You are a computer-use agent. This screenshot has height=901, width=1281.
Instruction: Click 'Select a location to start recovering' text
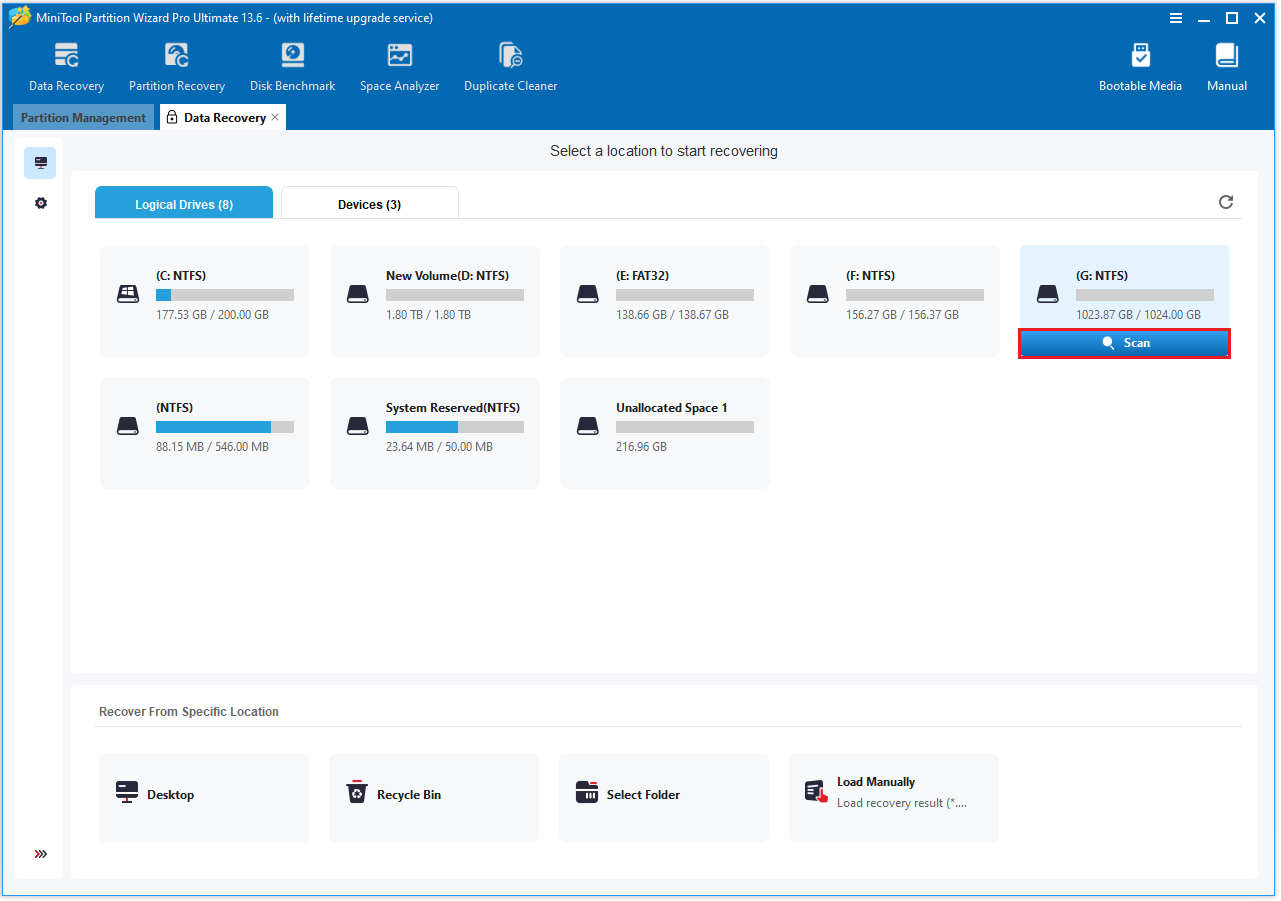pyautogui.click(x=664, y=151)
